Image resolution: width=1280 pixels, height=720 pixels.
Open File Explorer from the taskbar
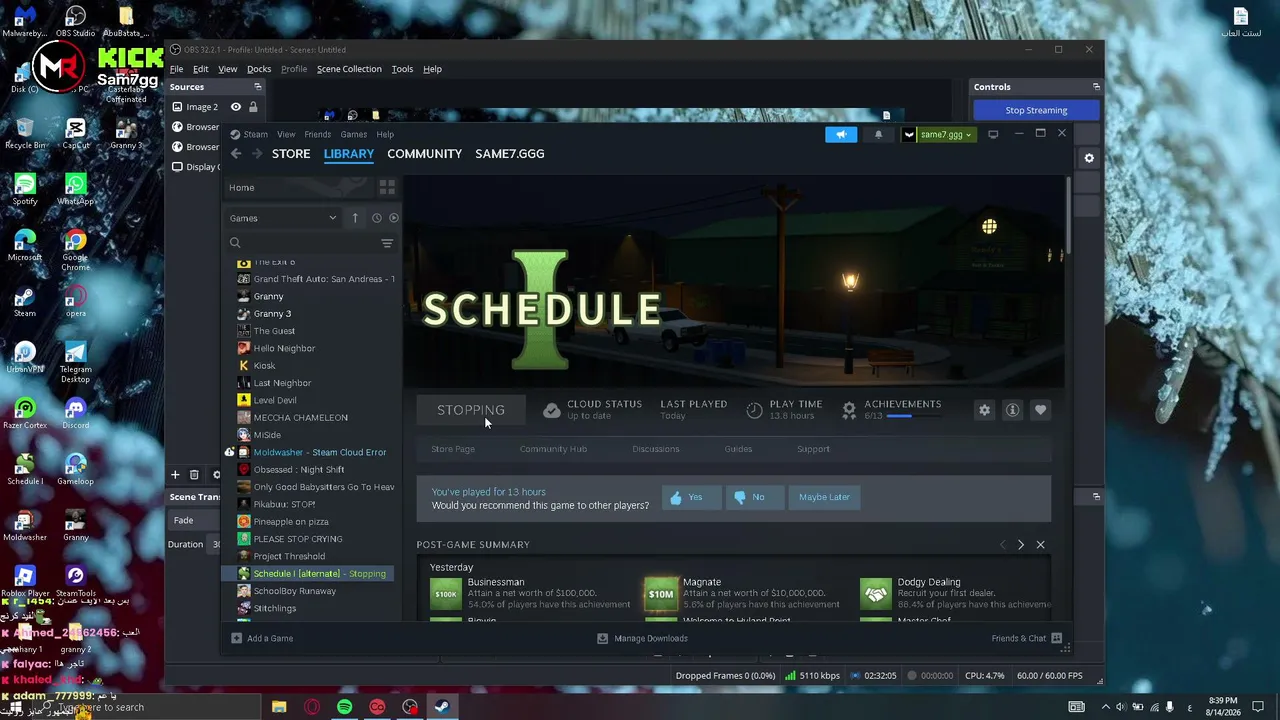click(x=279, y=707)
